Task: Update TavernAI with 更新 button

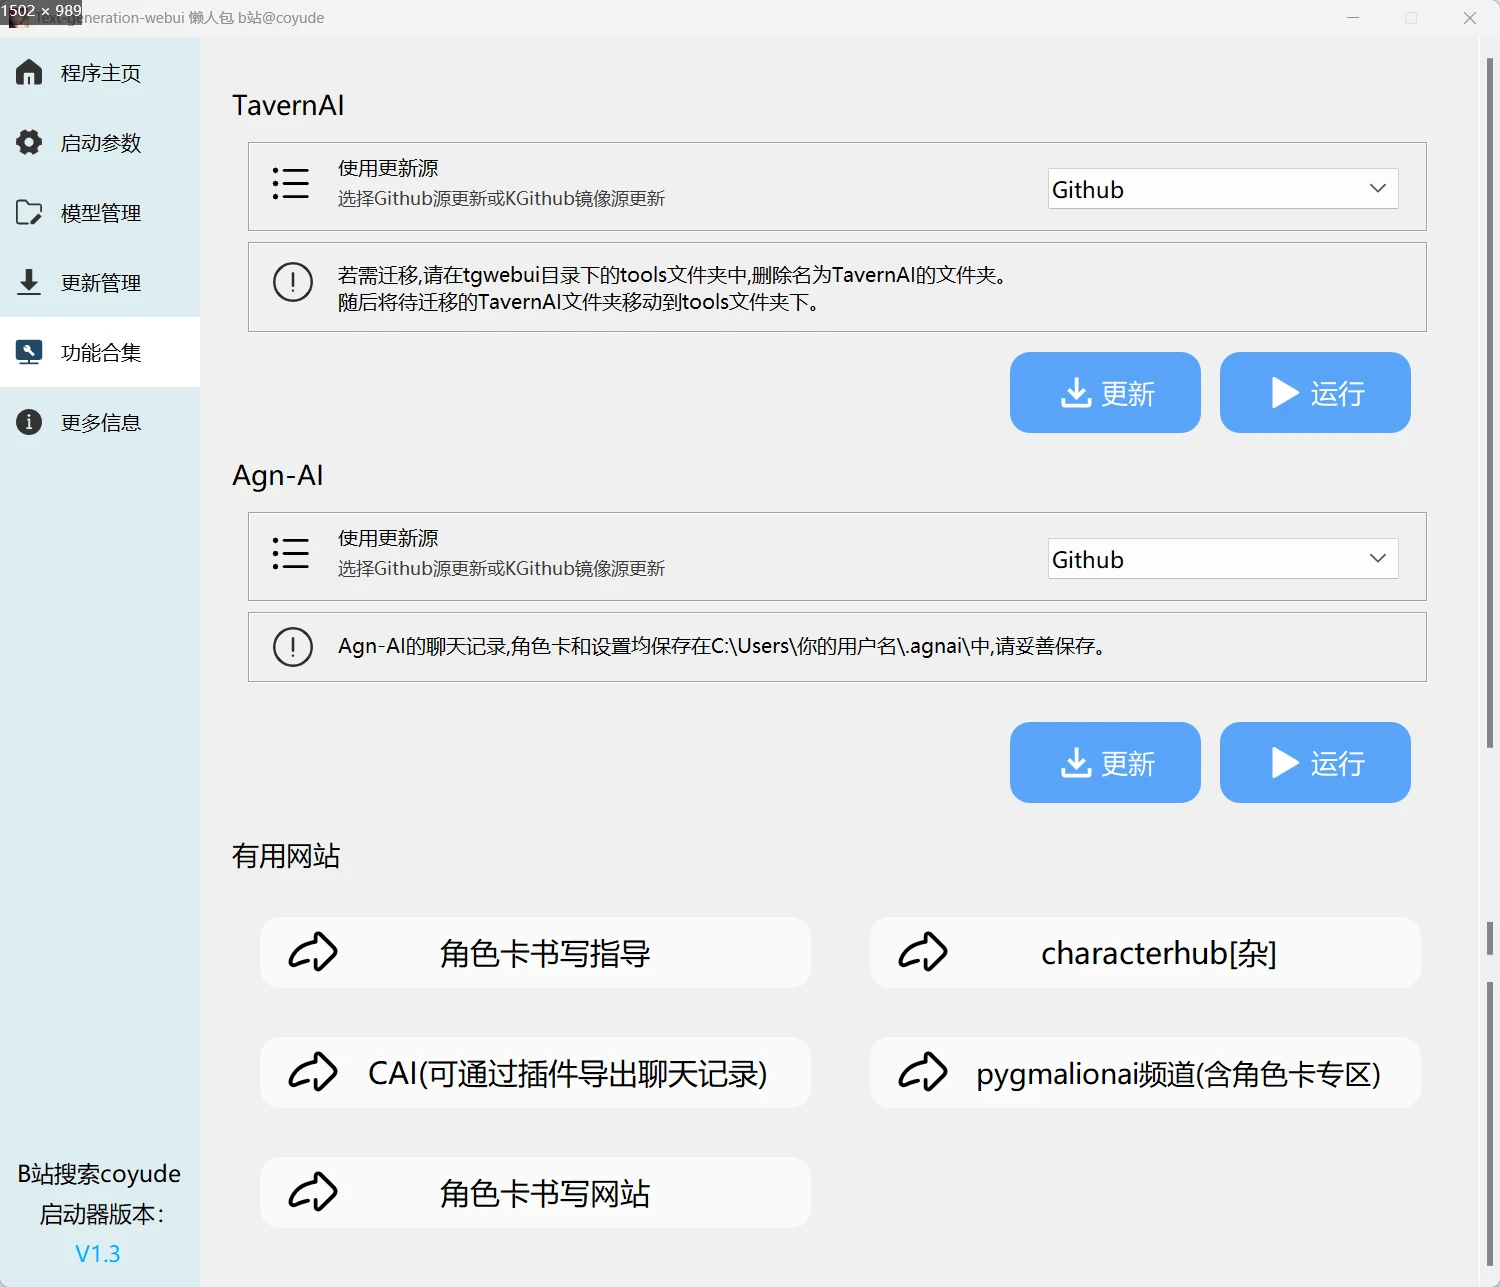Action: [1105, 392]
